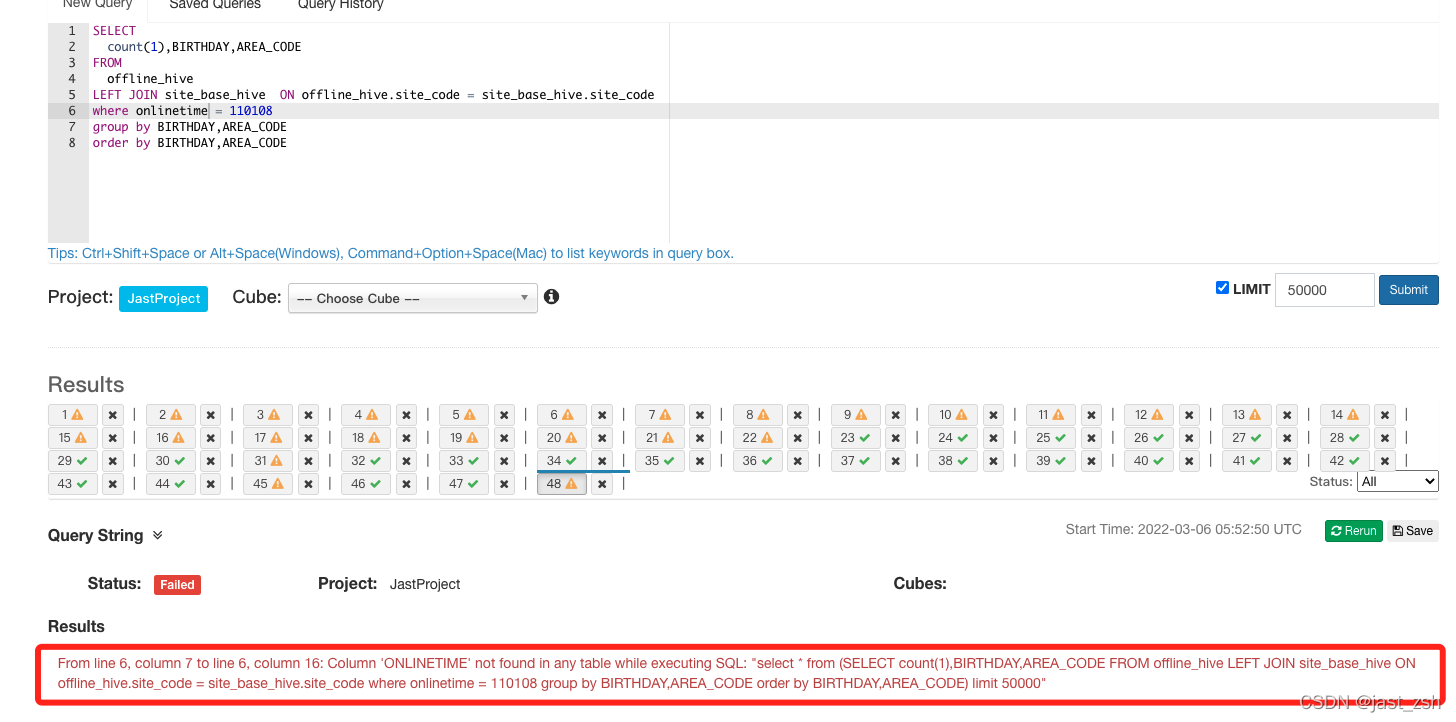The width and height of the screenshot is (1456, 722).
Task: Click the SELECT keyword in editor
Action: coord(114,31)
